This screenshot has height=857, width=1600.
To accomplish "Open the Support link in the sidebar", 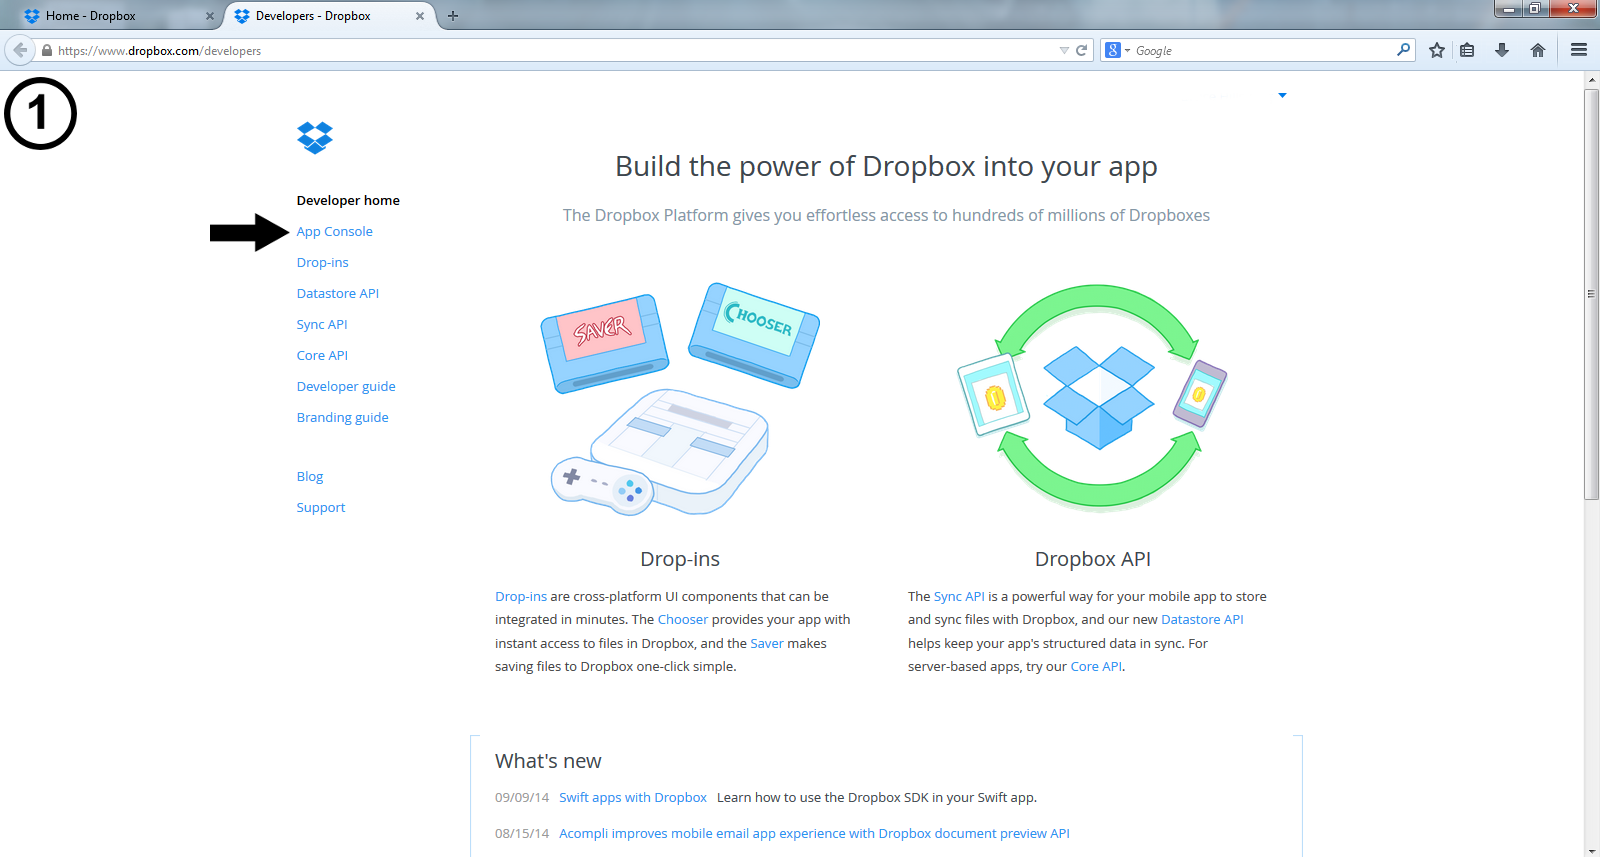I will [320, 507].
